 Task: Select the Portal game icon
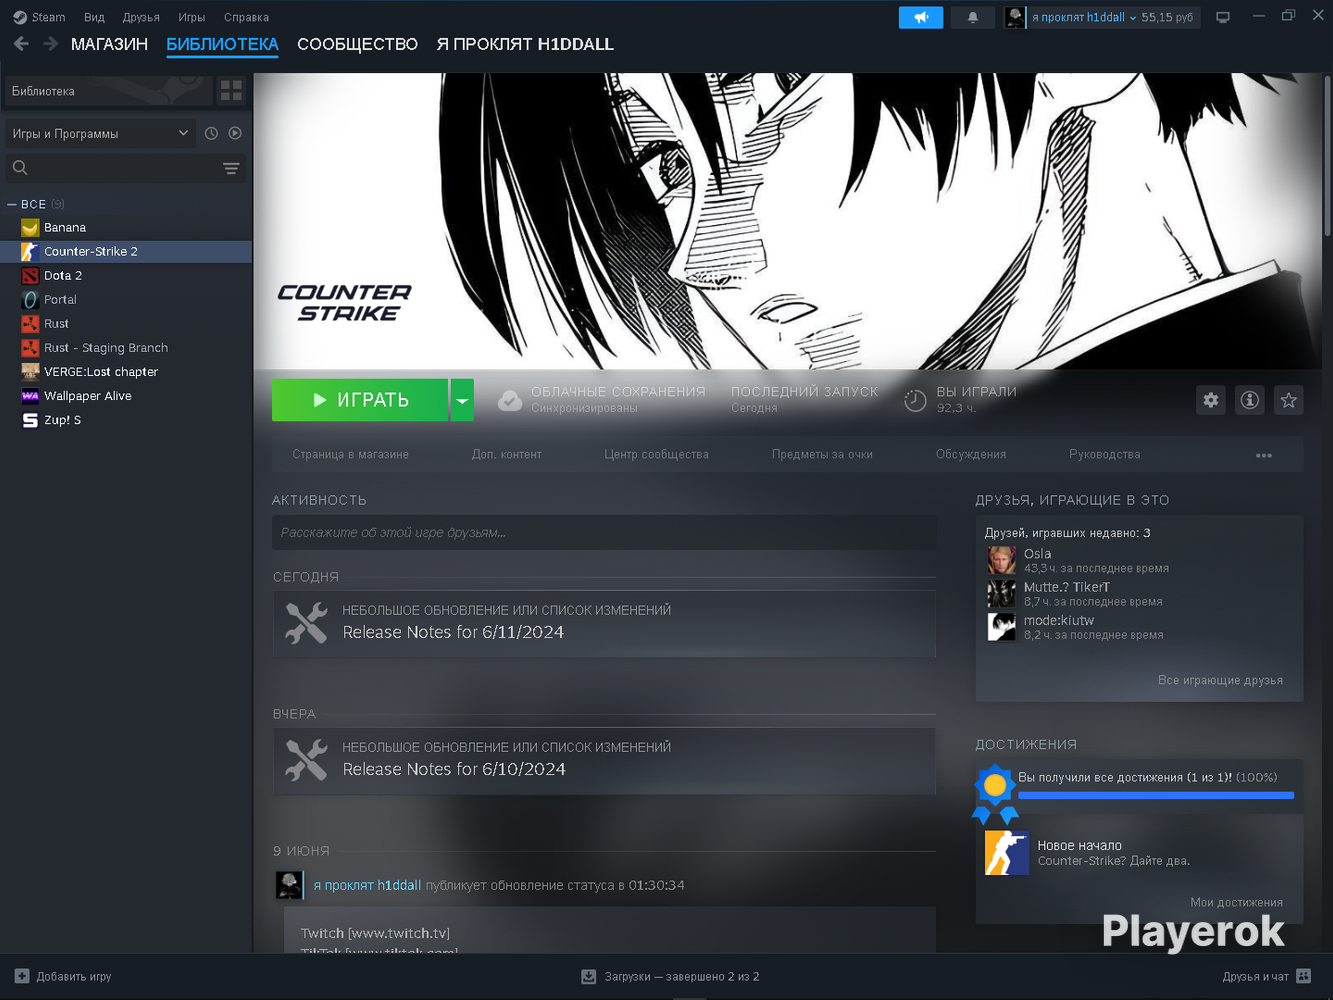[x=30, y=300]
